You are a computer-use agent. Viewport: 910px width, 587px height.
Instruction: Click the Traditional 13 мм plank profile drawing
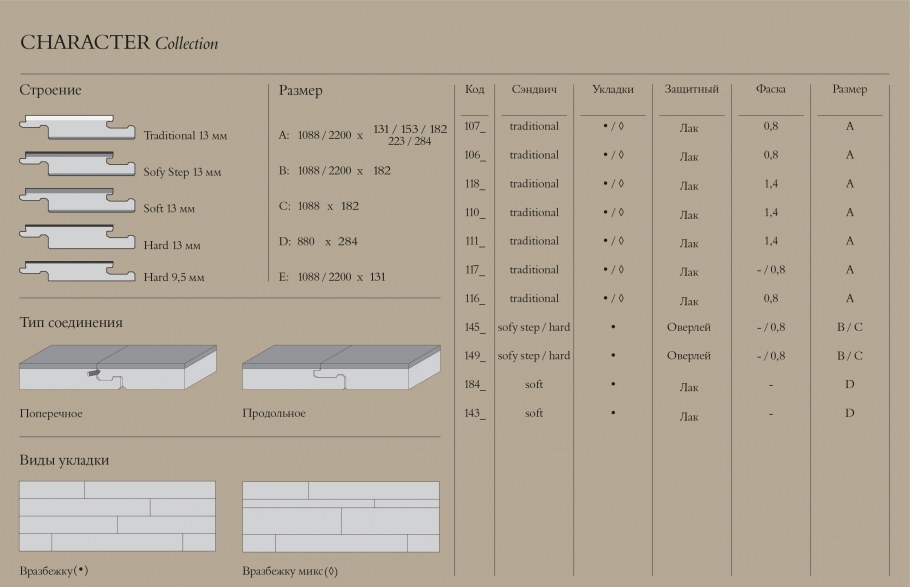click(78, 127)
